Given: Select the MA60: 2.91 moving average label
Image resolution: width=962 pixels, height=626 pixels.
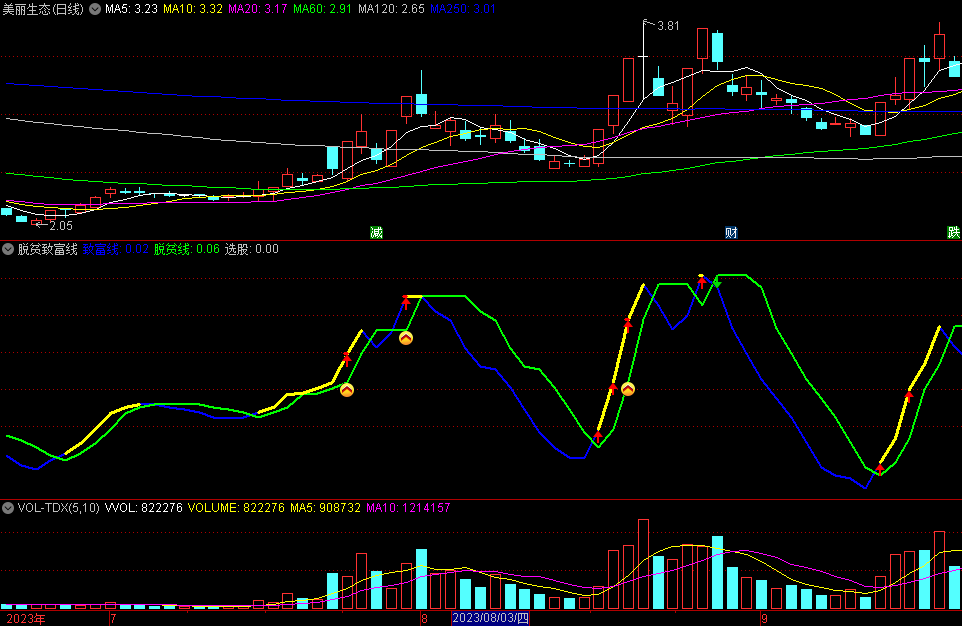Looking at the screenshot, I should pos(323,9).
